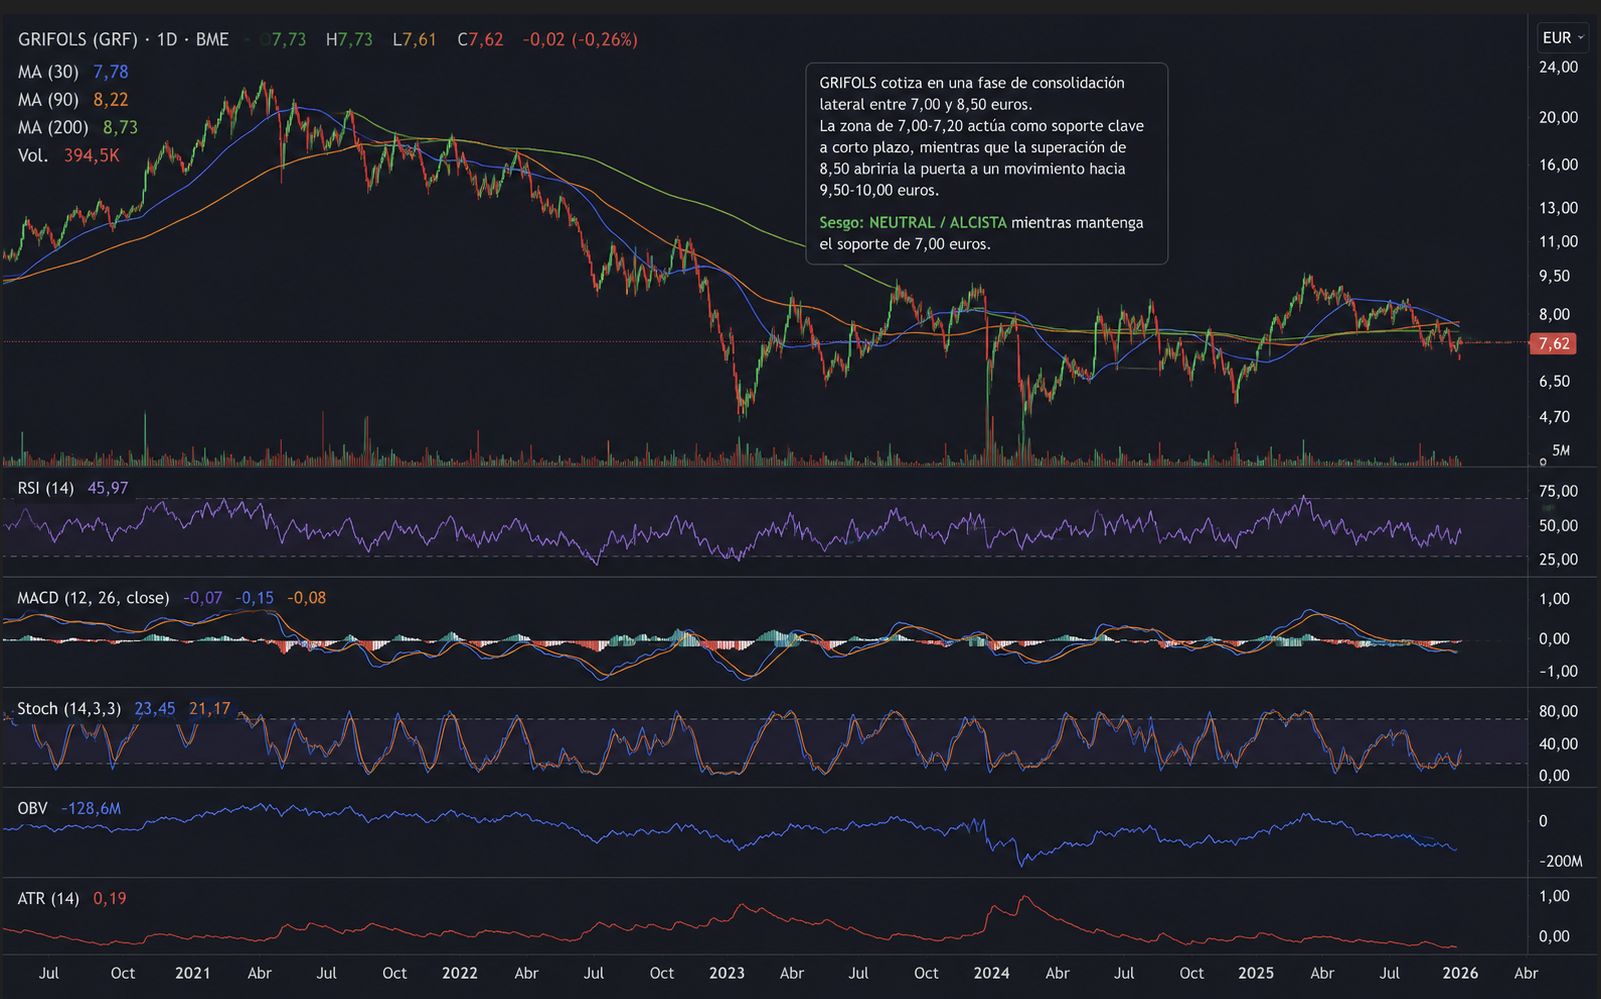Click the OBV value -128,6M
Screen dimensions: 1601x999
click(91, 808)
